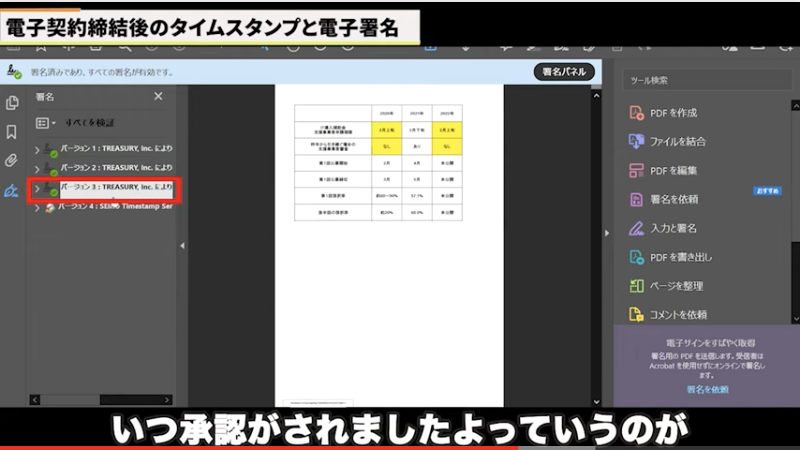Image resolution: width=800 pixels, height=450 pixels.
Task: Click the ファイルを結合 tool icon
Action: [636, 142]
